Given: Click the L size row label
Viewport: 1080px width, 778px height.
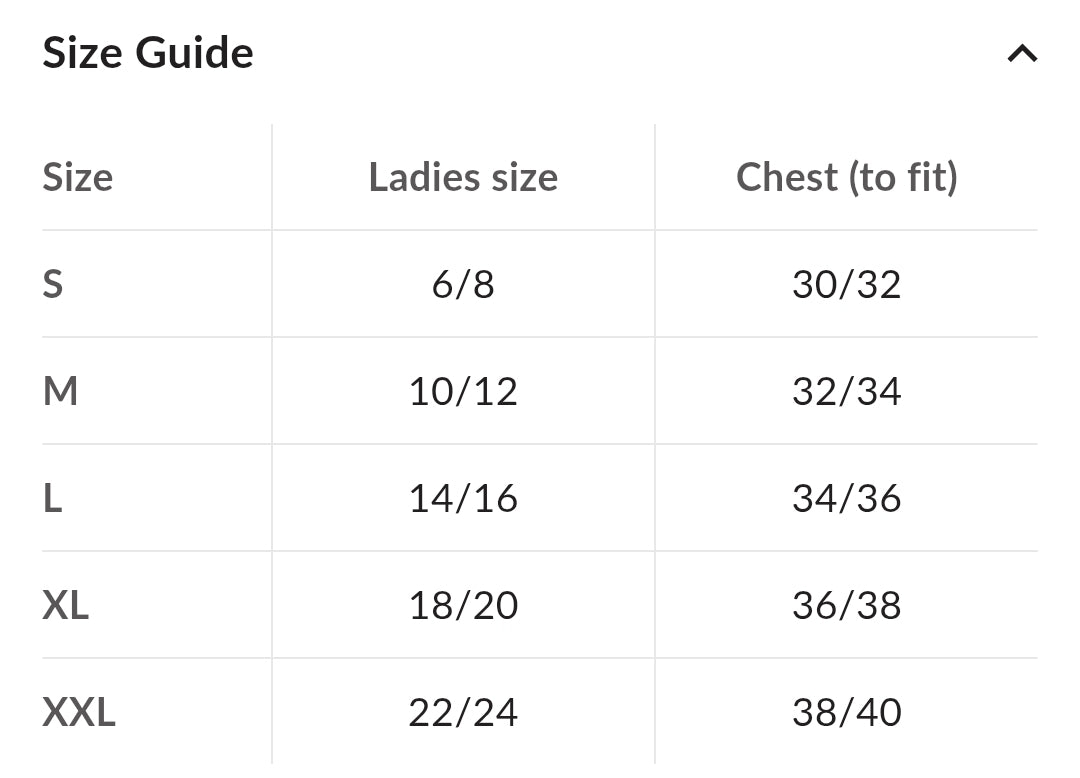Looking at the screenshot, I should coord(53,498).
